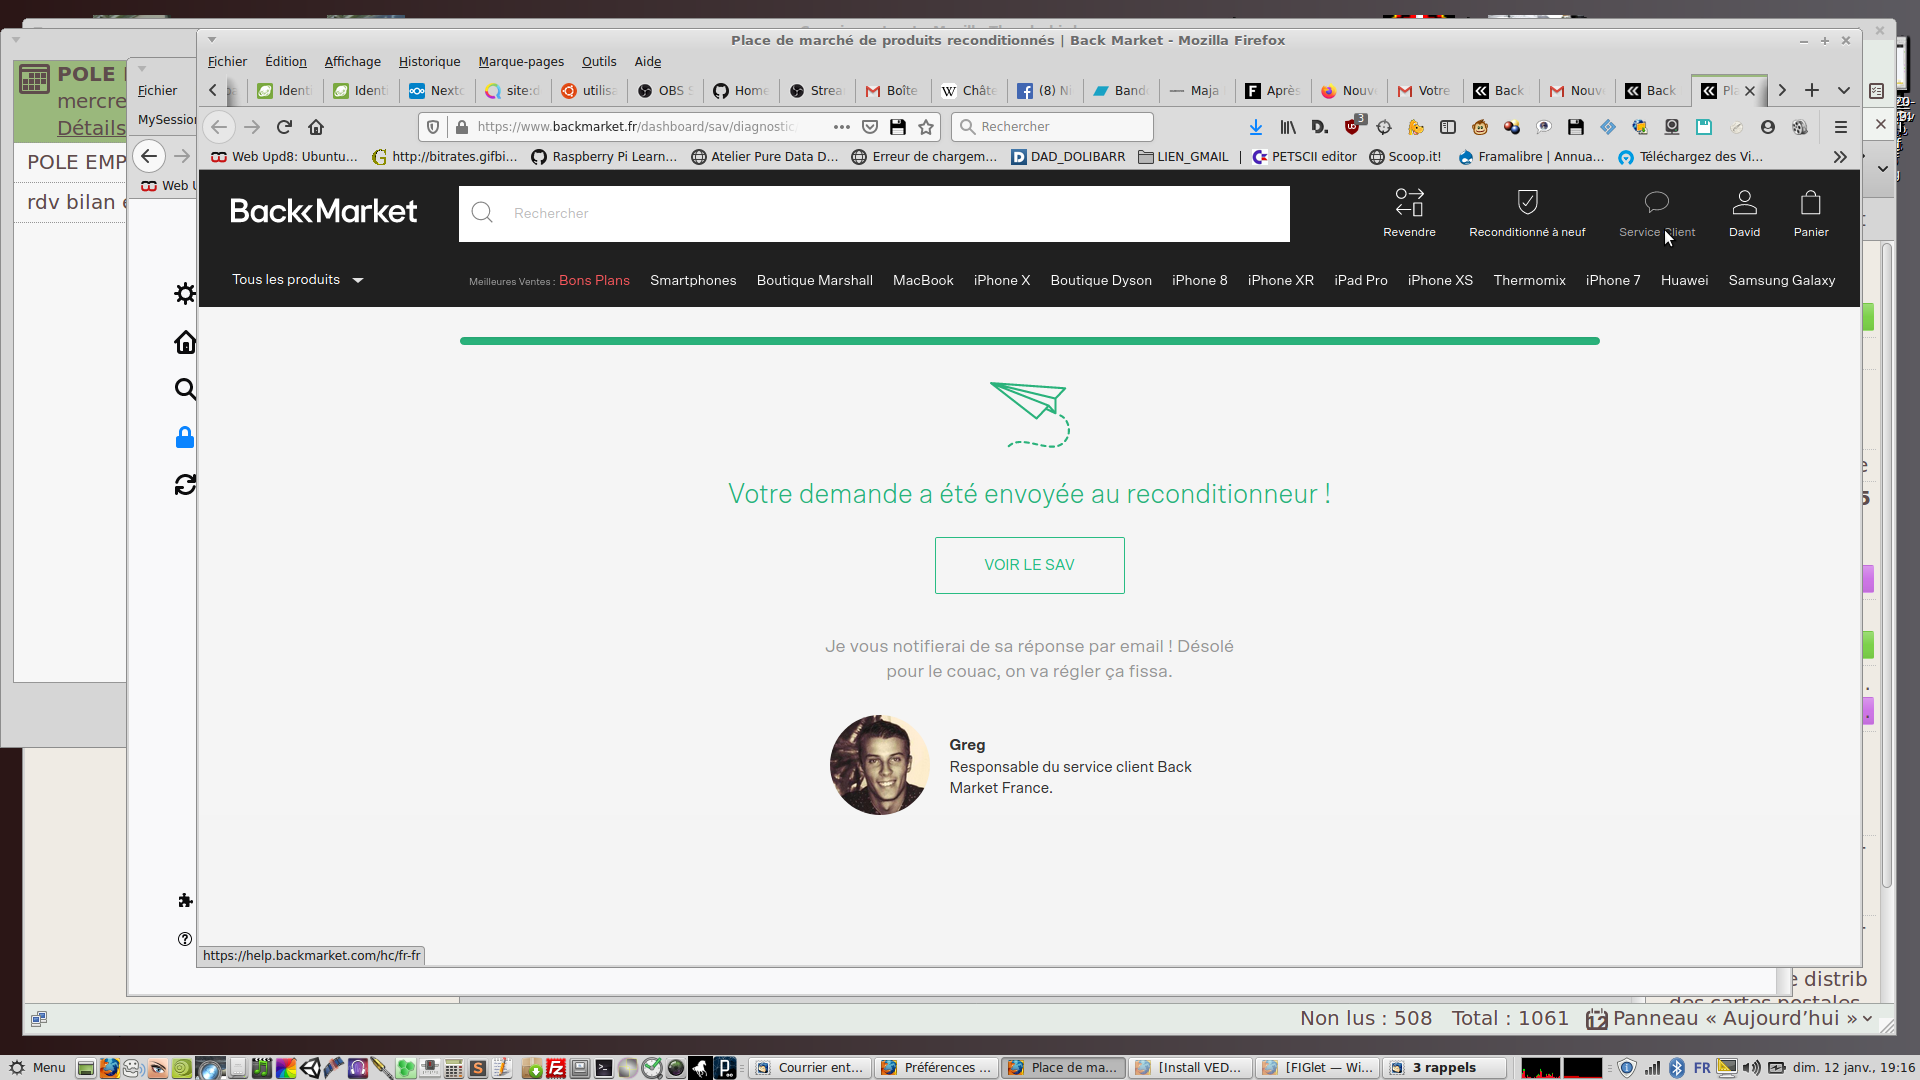The width and height of the screenshot is (1920, 1080).
Task: Expand the Tous les produits dropdown
Action: pyautogui.click(x=297, y=280)
